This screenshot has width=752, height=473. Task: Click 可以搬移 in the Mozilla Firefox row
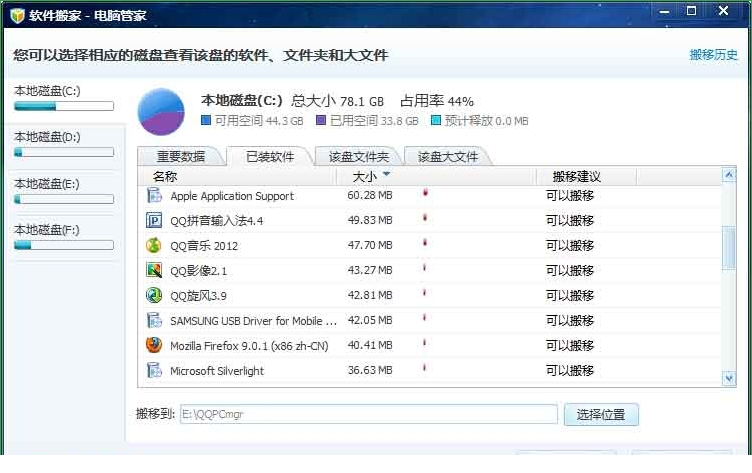tap(570, 345)
